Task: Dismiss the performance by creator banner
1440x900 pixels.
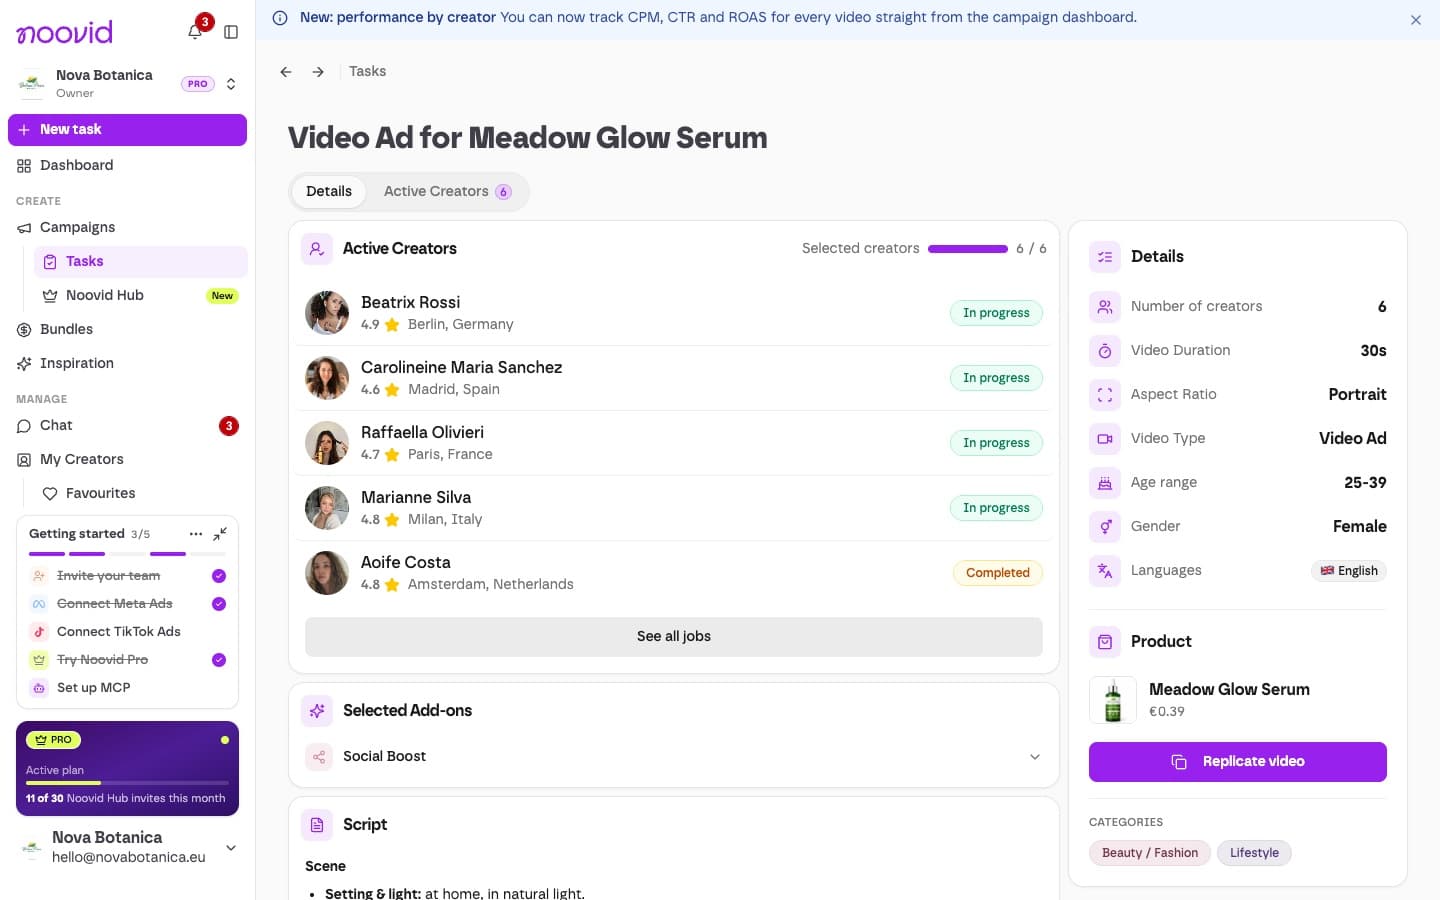Action: (1416, 20)
